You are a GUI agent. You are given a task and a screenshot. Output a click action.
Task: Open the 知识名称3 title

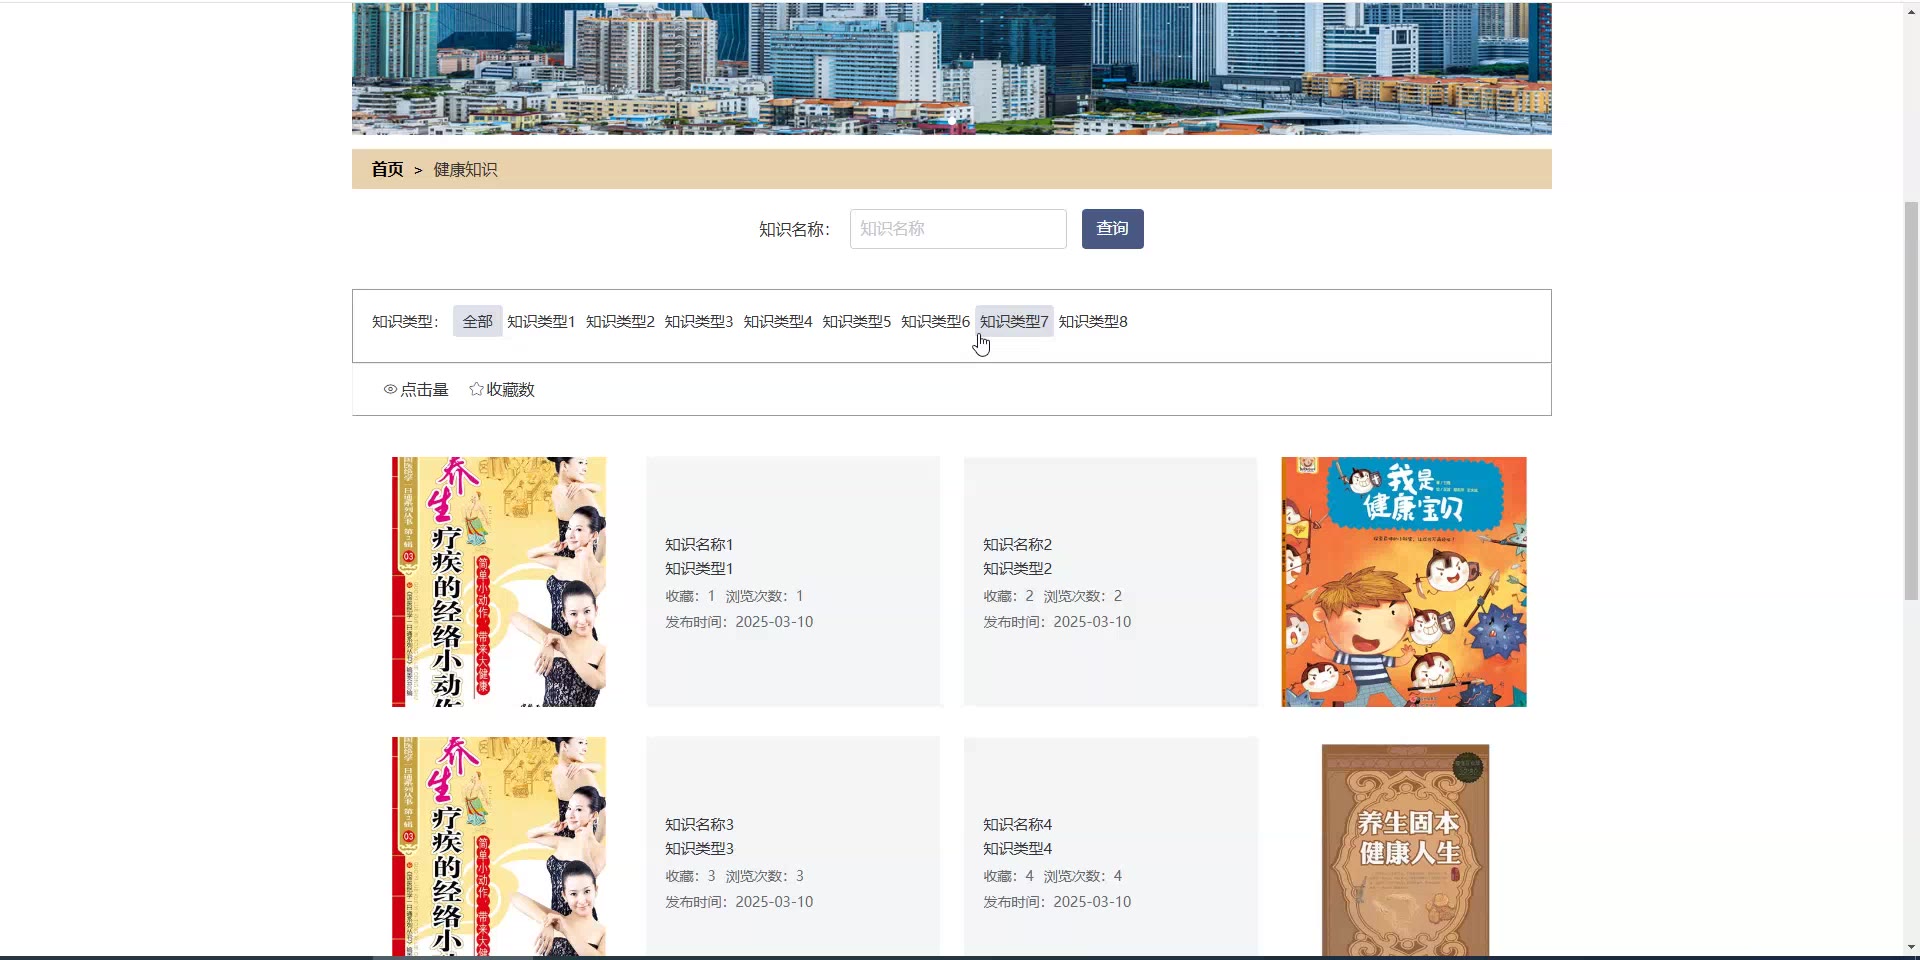click(x=699, y=825)
